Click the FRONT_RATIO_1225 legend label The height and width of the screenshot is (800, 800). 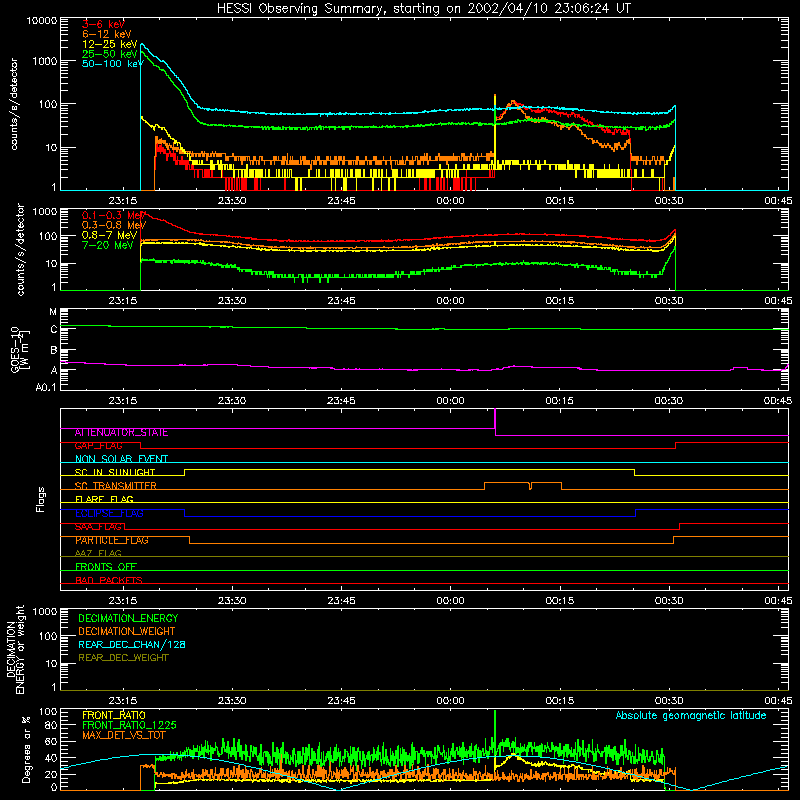(x=129, y=725)
